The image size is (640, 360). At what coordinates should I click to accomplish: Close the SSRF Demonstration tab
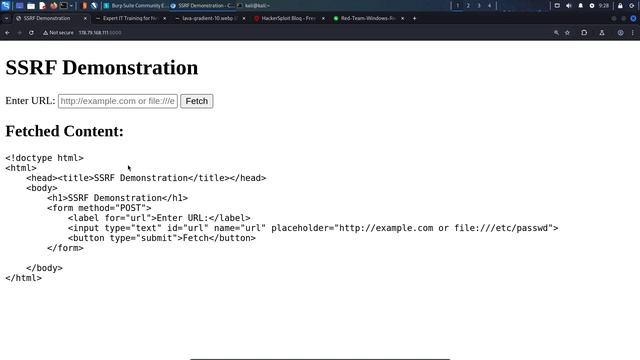pyautogui.click(x=85, y=18)
